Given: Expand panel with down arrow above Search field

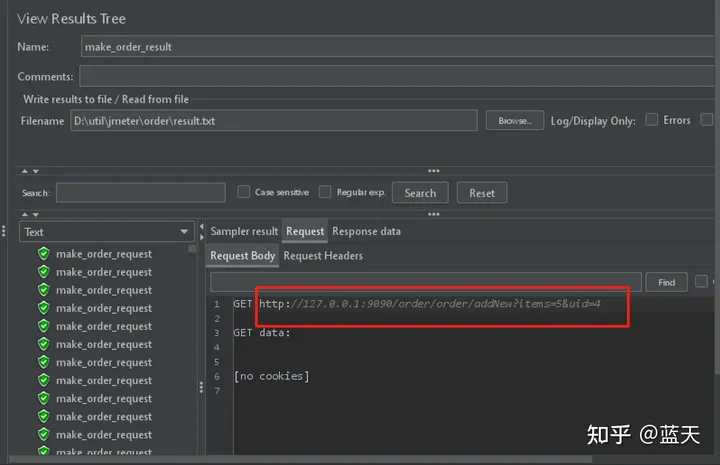Looking at the screenshot, I should click(35, 171).
